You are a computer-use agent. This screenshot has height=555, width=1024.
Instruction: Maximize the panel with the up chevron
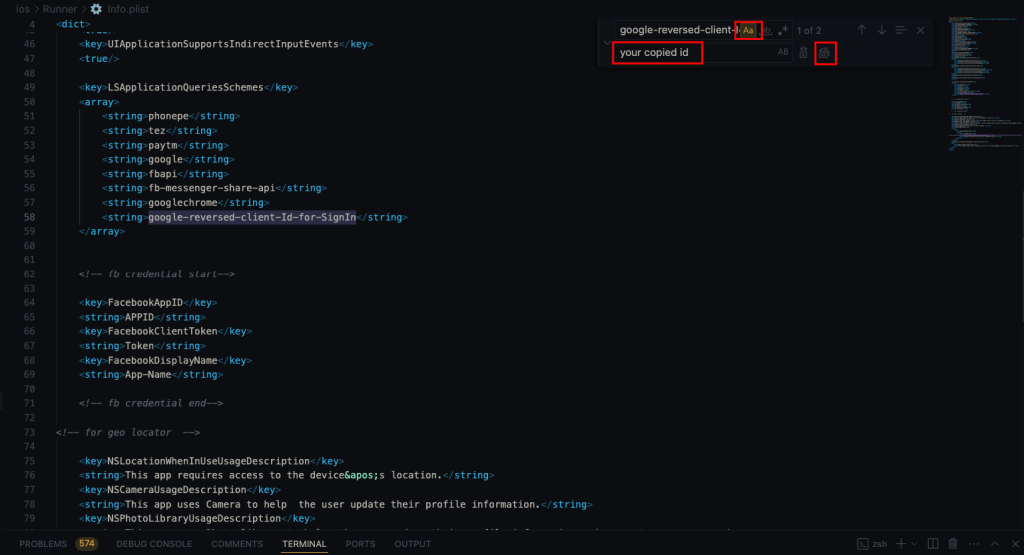[x=995, y=544]
